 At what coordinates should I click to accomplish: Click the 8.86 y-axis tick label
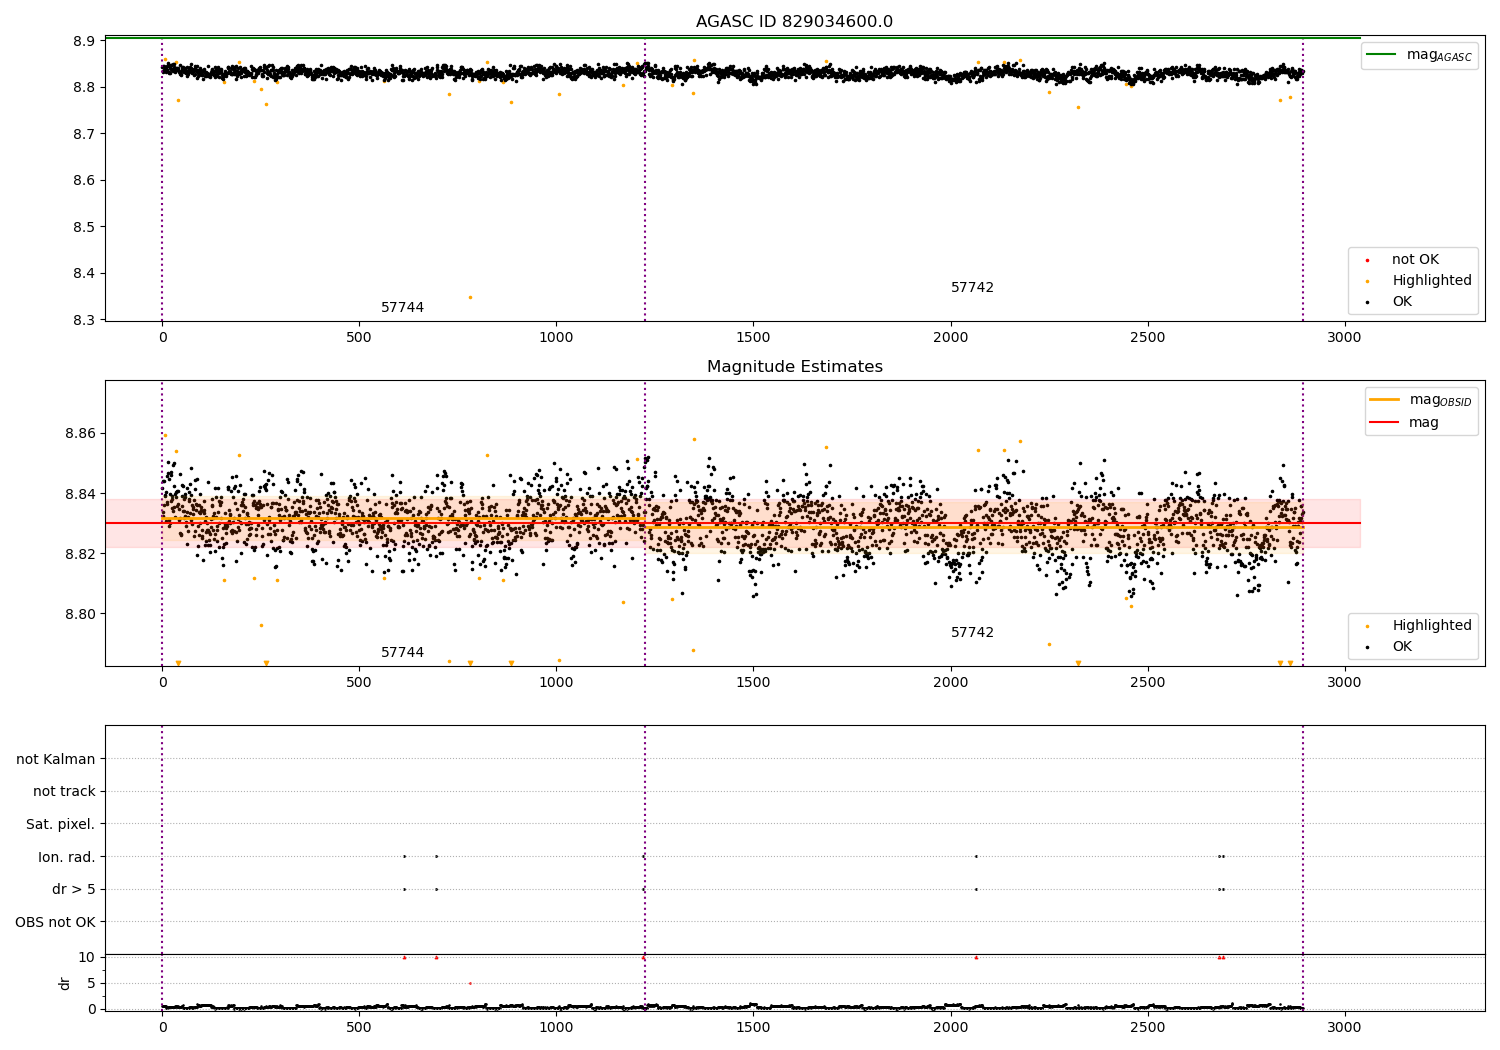click(79, 434)
